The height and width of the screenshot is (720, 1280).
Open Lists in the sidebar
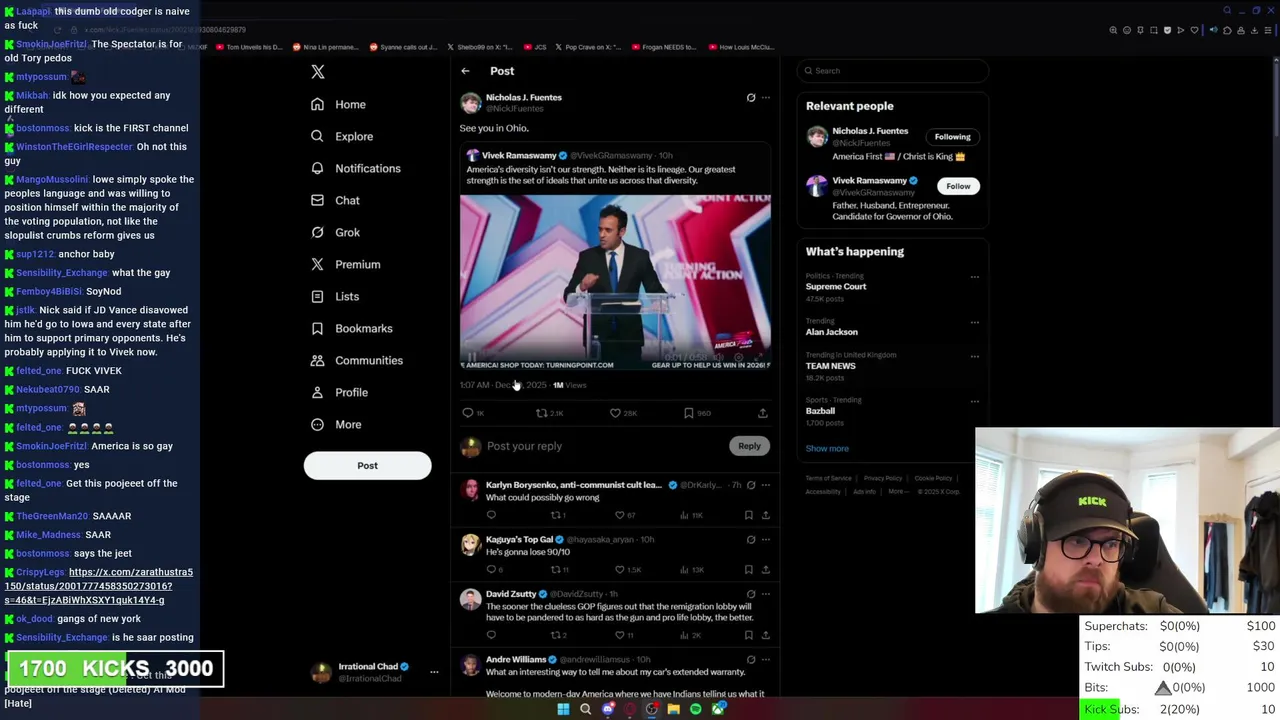pyautogui.click(x=334, y=296)
